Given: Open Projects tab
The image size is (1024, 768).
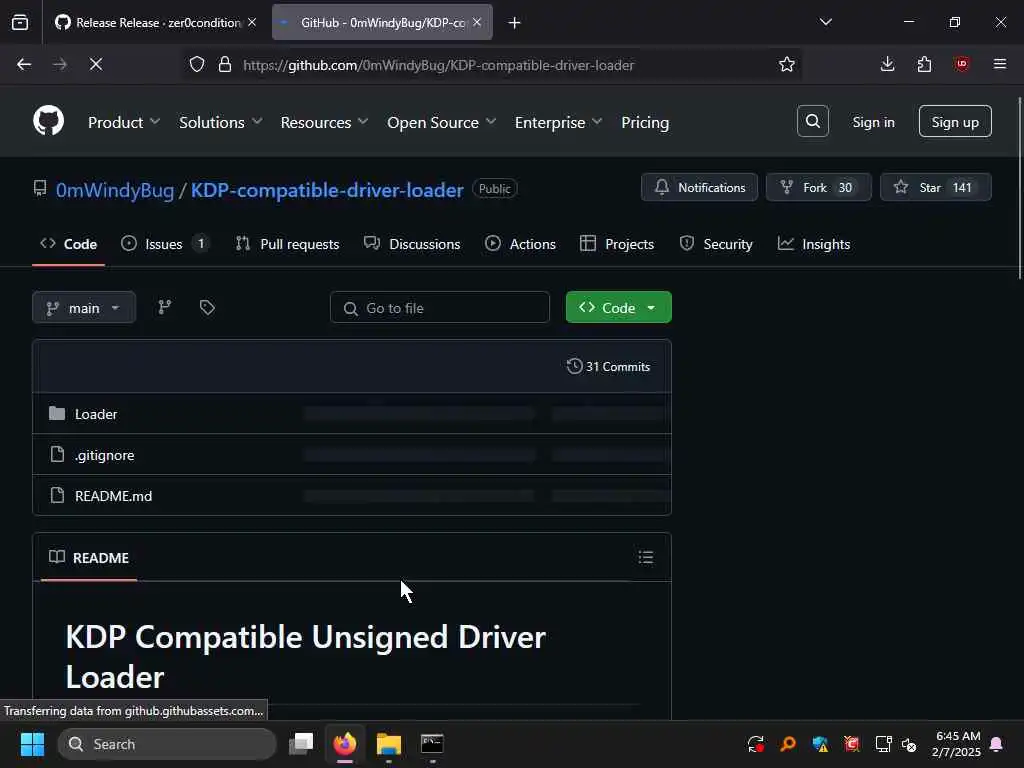Looking at the screenshot, I should point(616,244).
